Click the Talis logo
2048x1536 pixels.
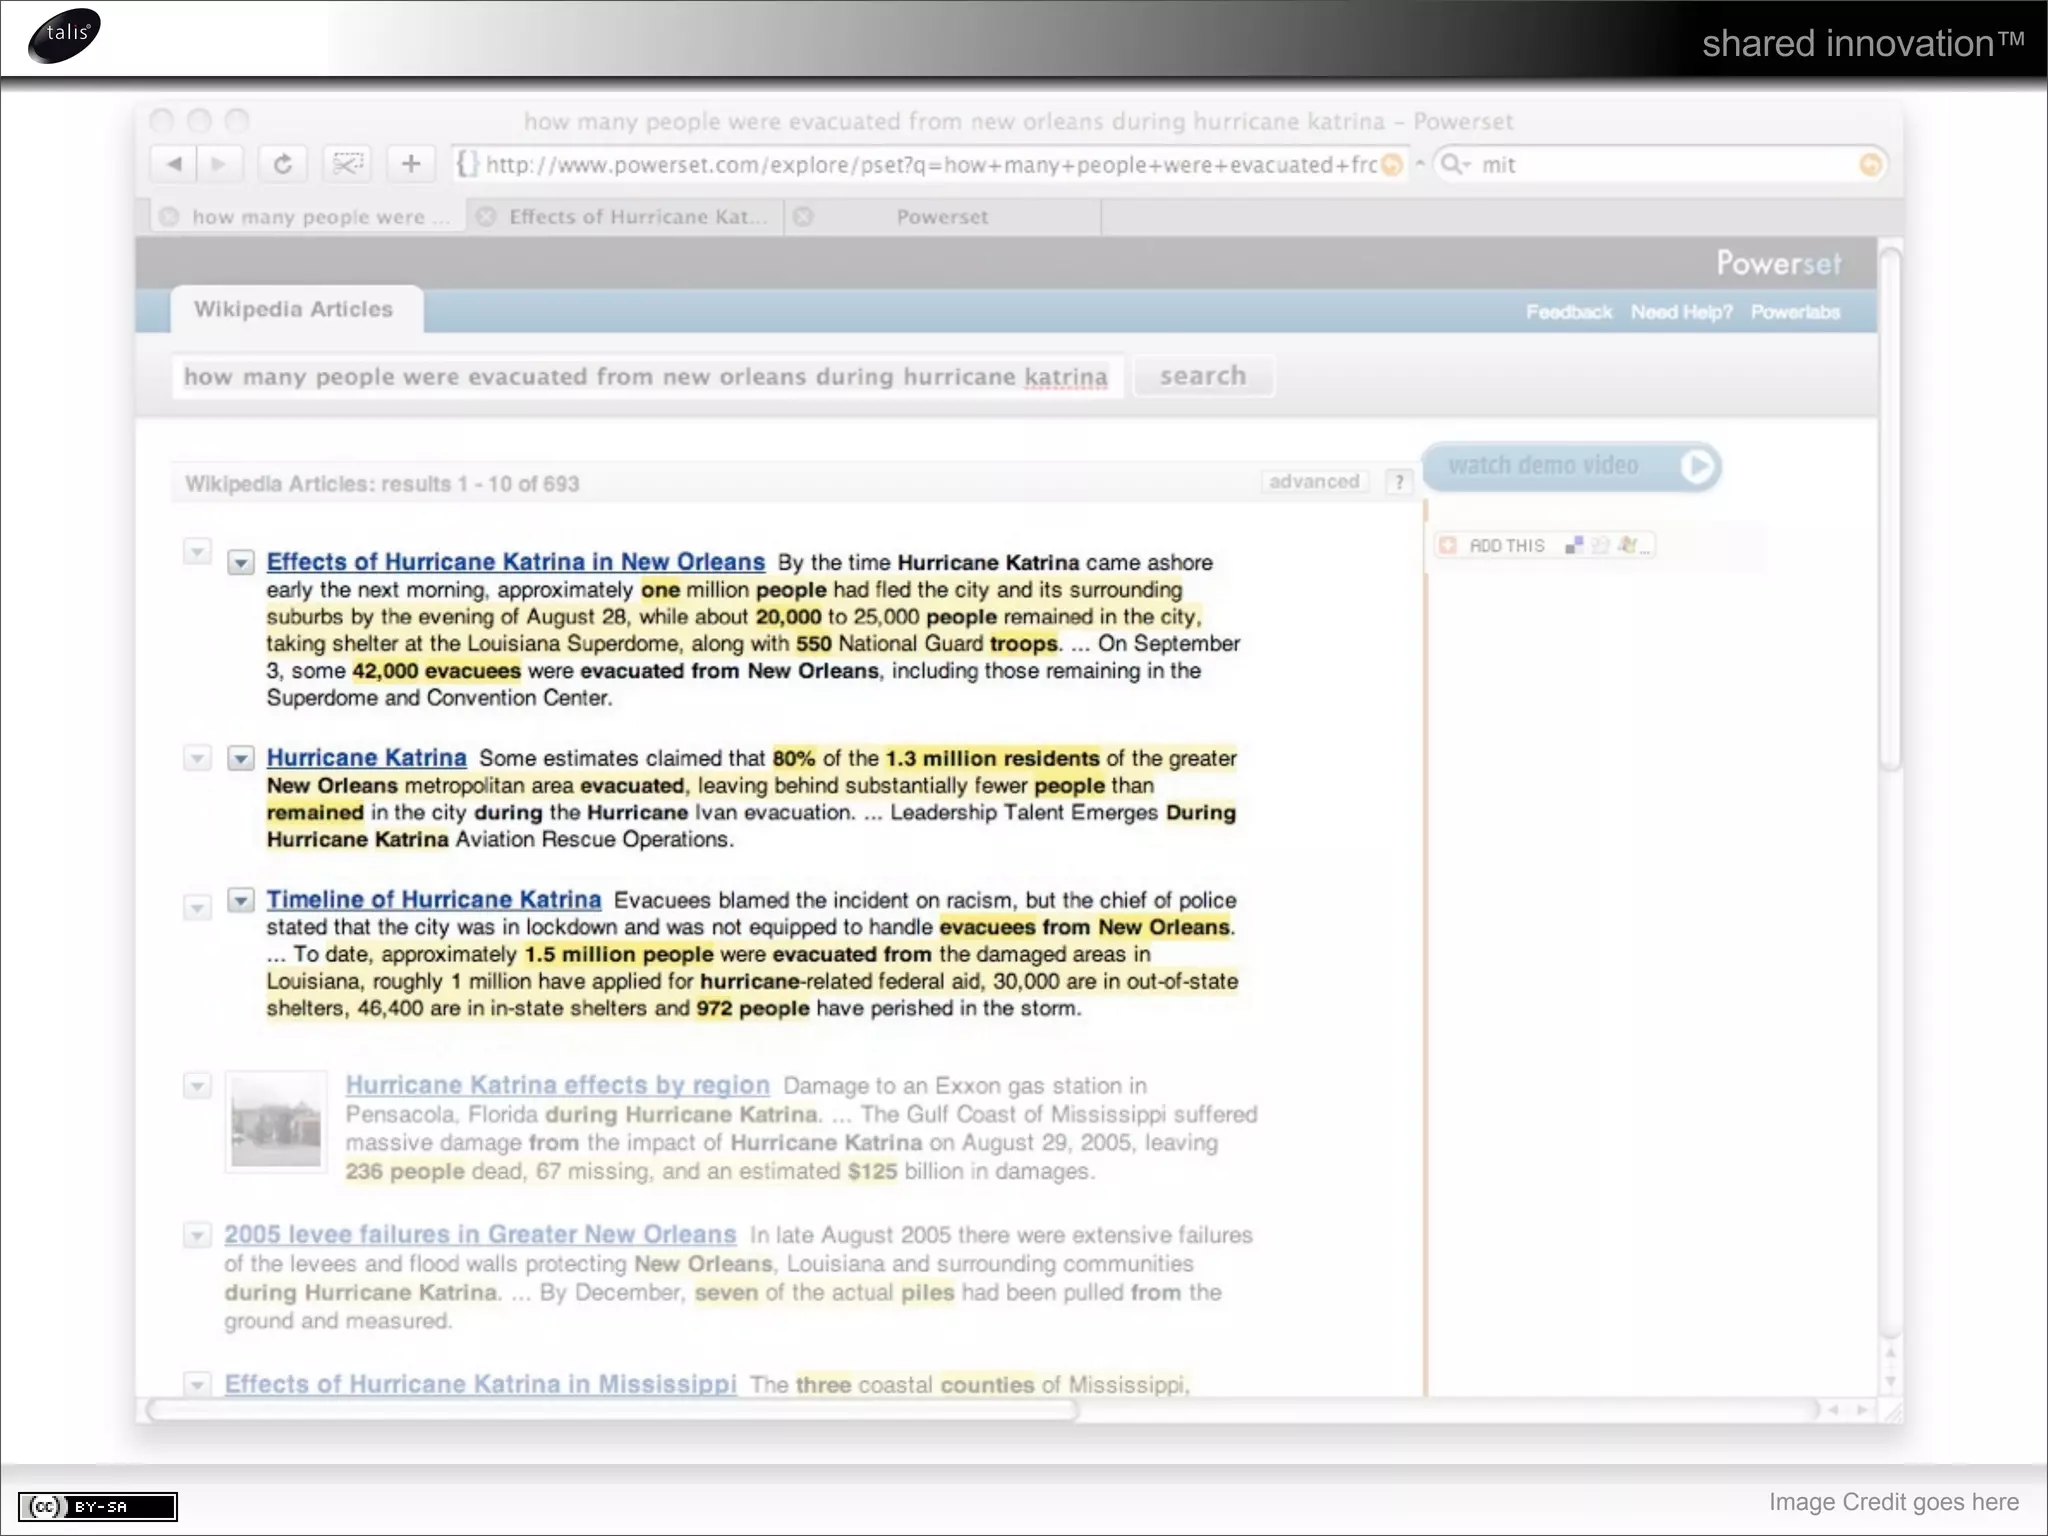pyautogui.click(x=65, y=35)
